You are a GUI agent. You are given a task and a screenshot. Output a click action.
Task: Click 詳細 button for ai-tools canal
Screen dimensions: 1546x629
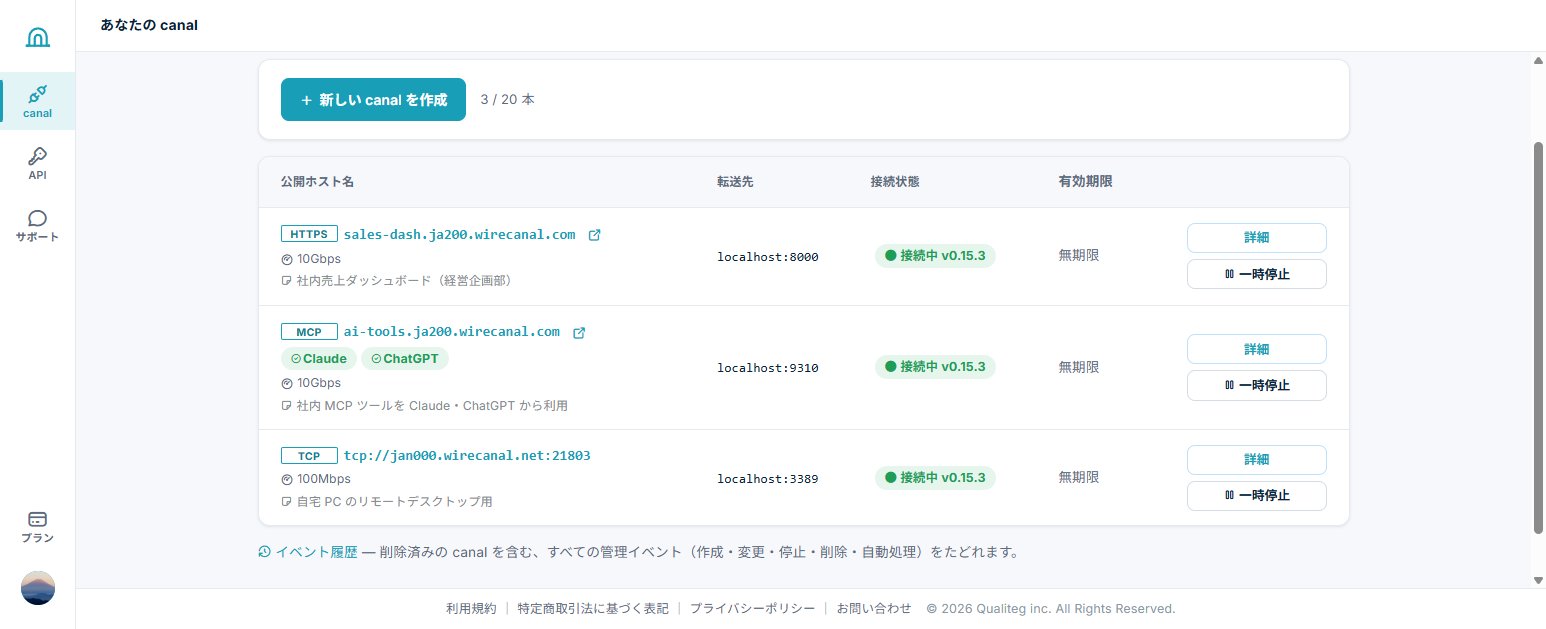[1256, 349]
